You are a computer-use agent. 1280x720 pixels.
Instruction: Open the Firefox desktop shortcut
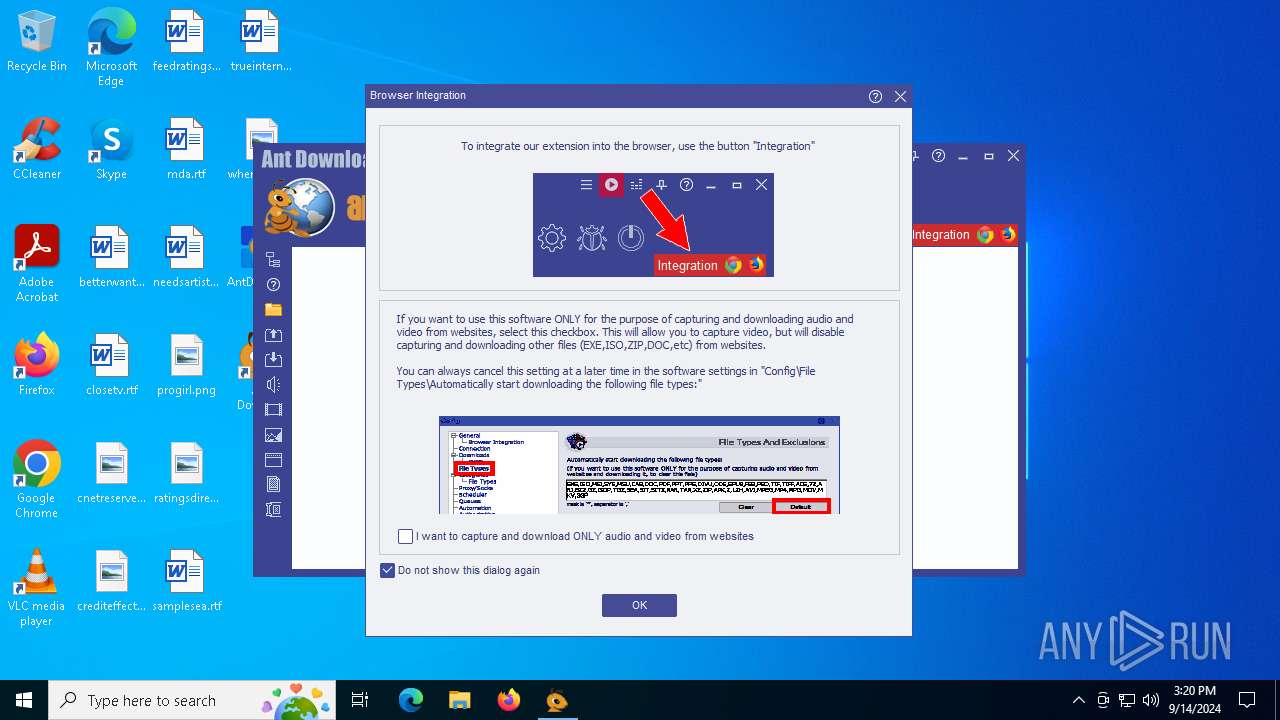tap(37, 365)
